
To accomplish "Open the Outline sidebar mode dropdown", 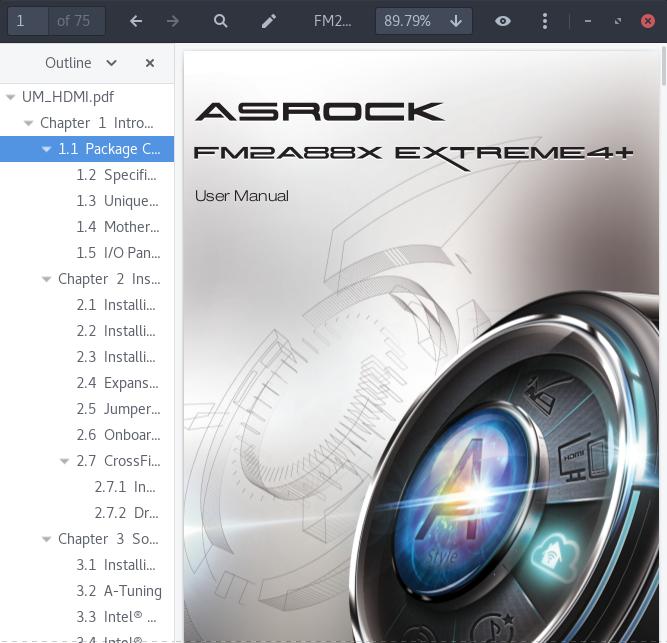I will point(111,63).
